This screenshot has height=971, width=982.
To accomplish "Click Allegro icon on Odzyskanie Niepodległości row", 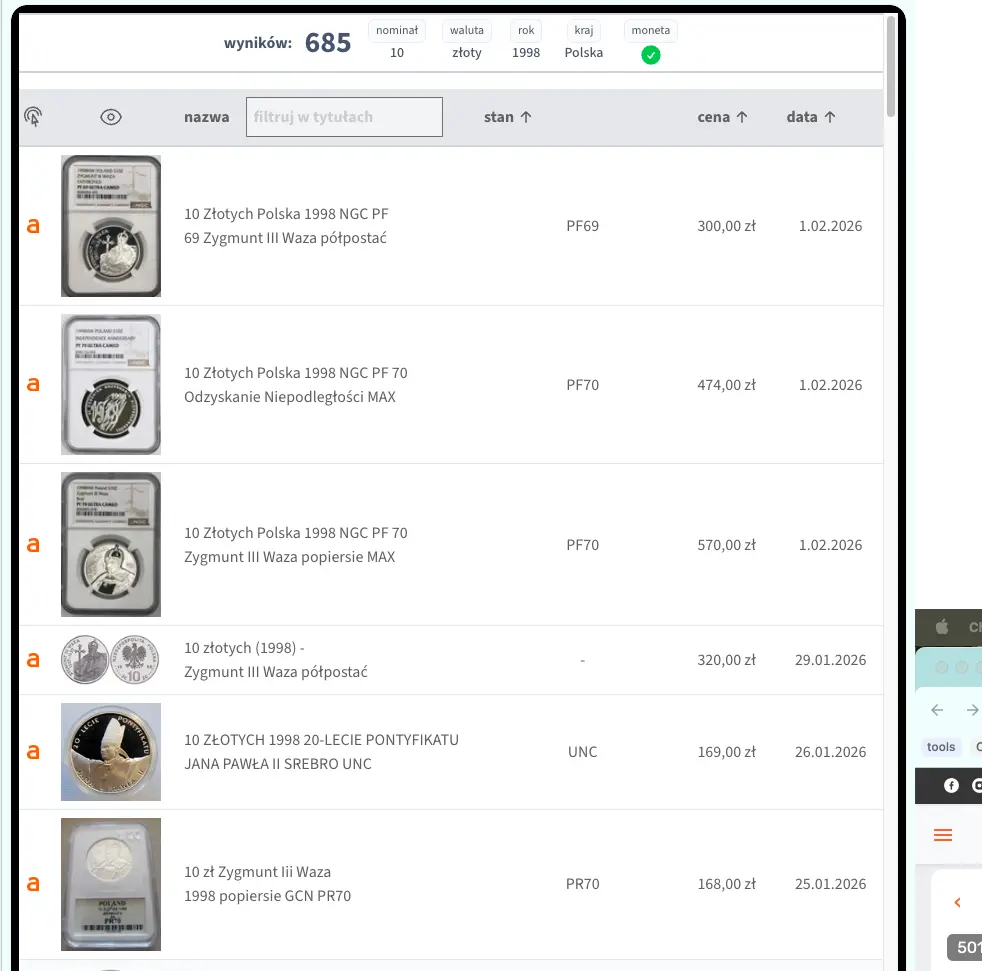I will click(x=33, y=385).
